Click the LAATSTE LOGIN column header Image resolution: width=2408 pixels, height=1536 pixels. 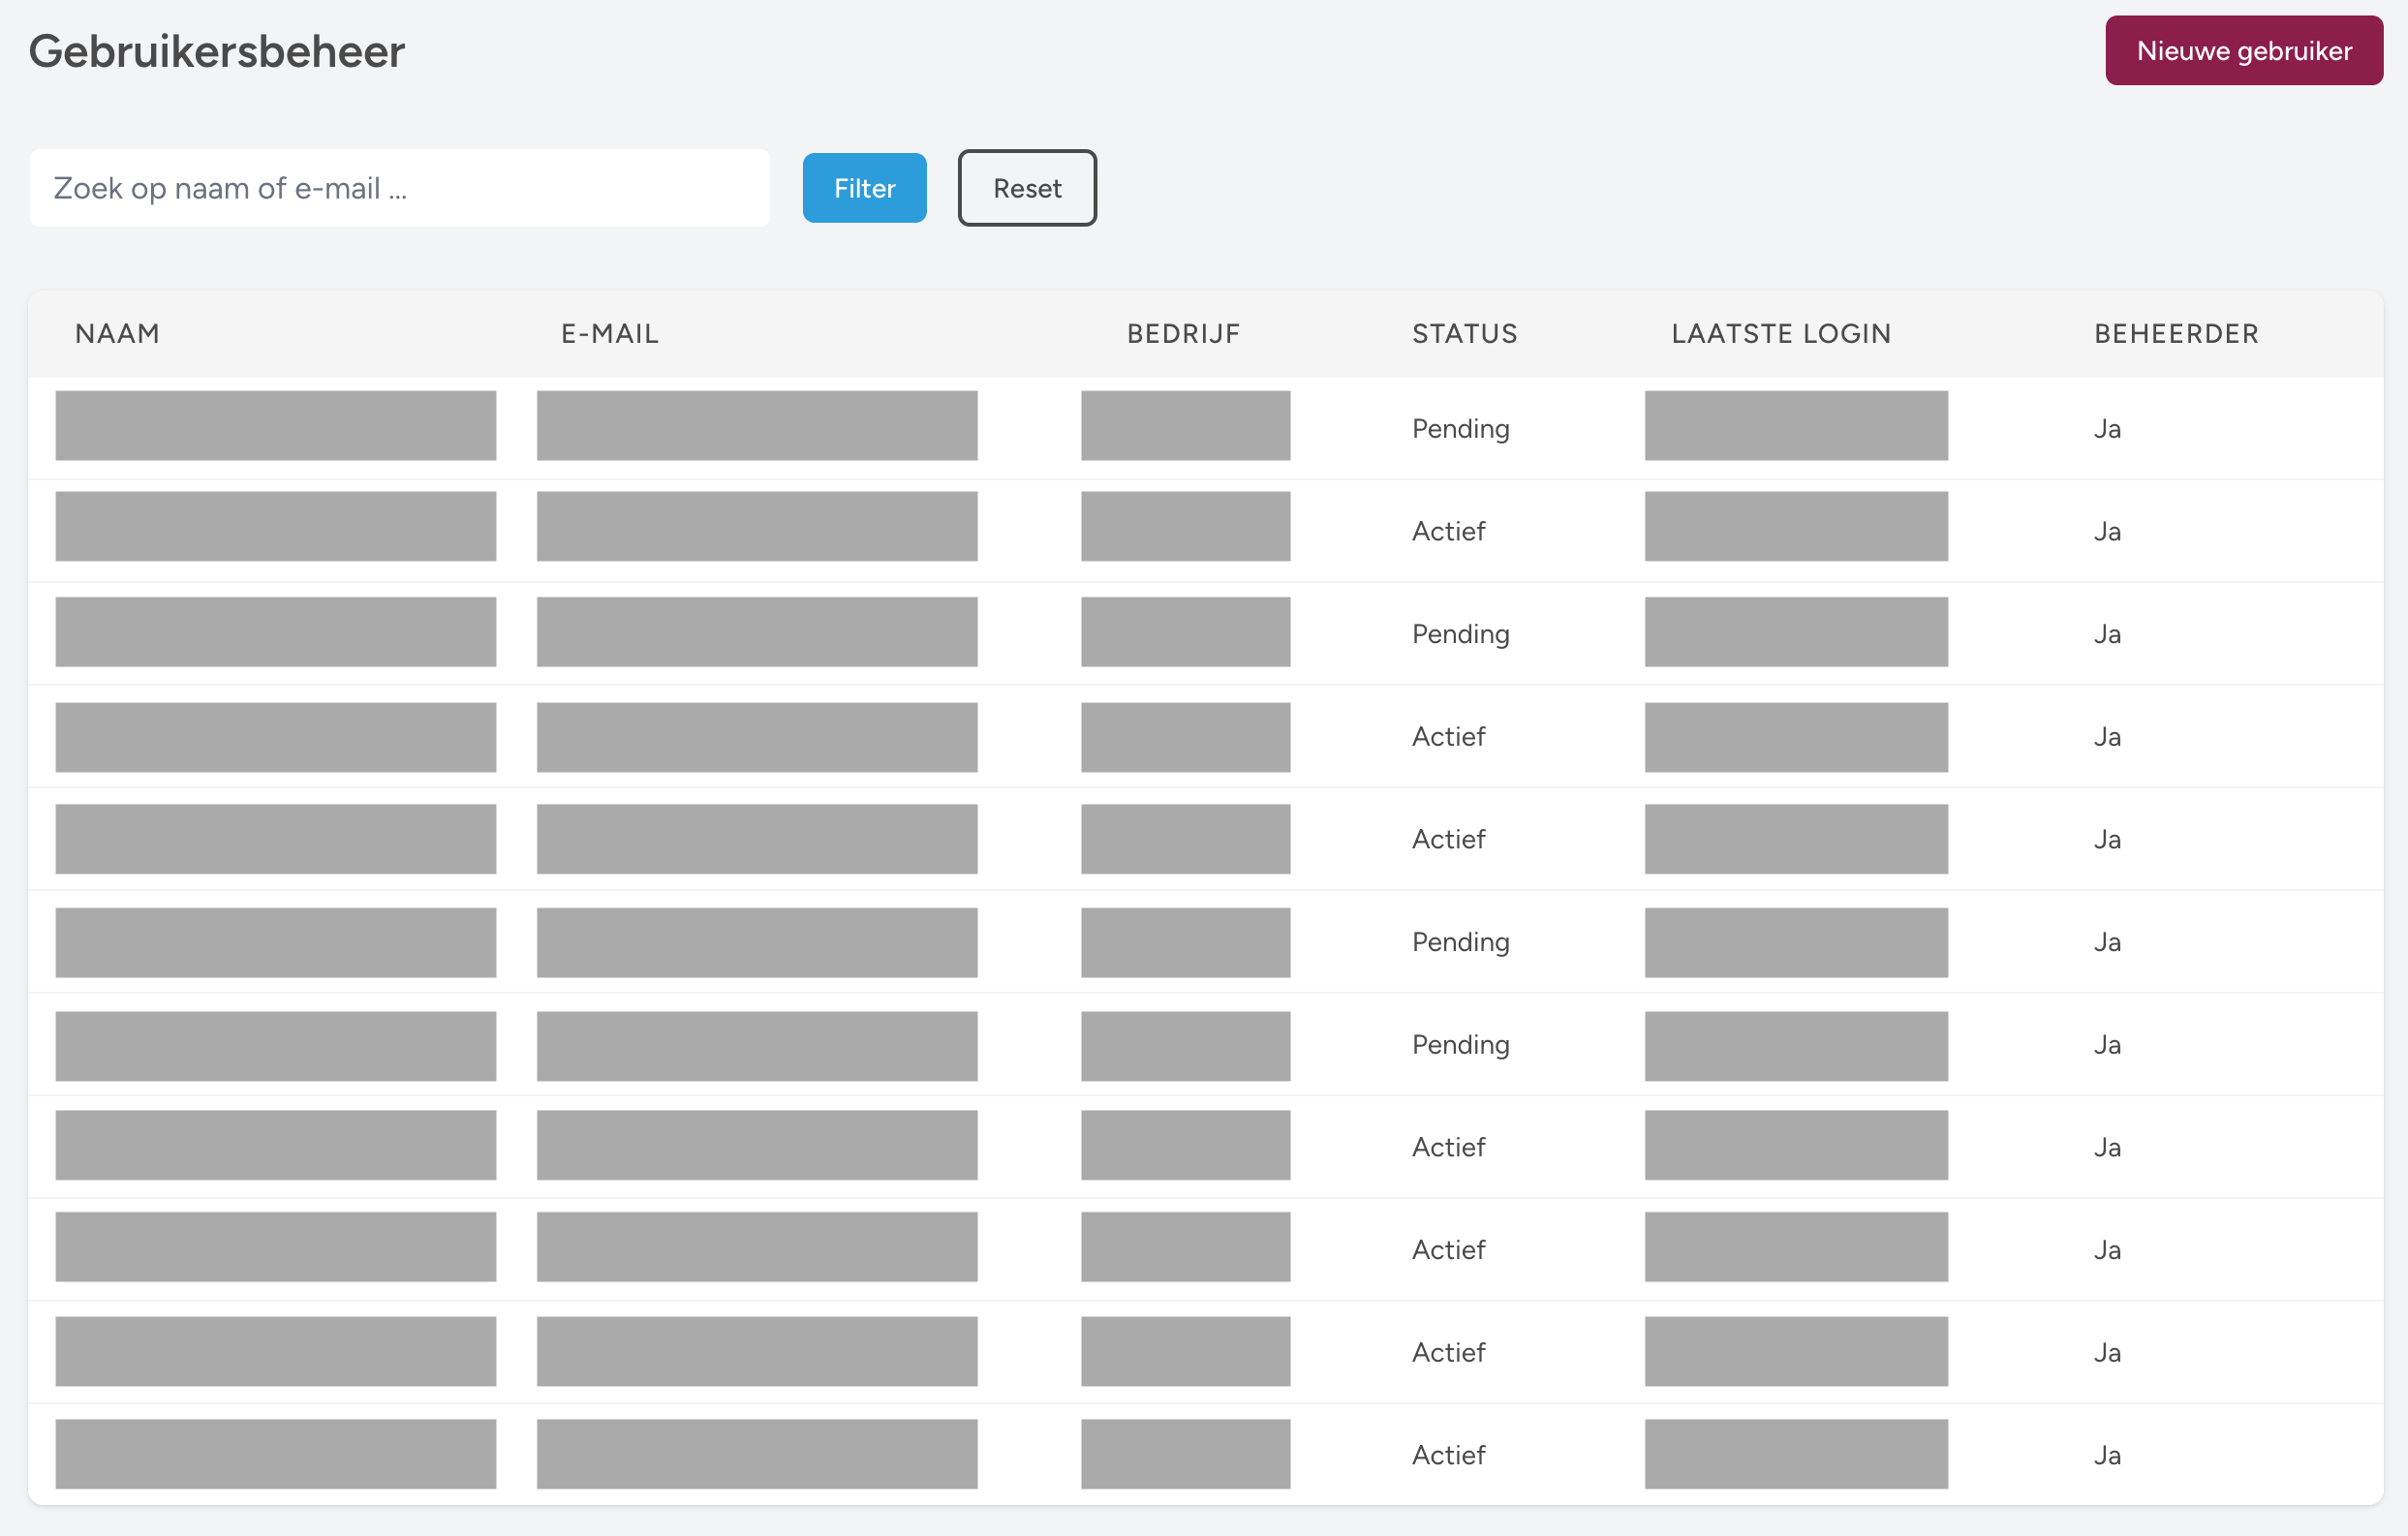click(x=1781, y=334)
